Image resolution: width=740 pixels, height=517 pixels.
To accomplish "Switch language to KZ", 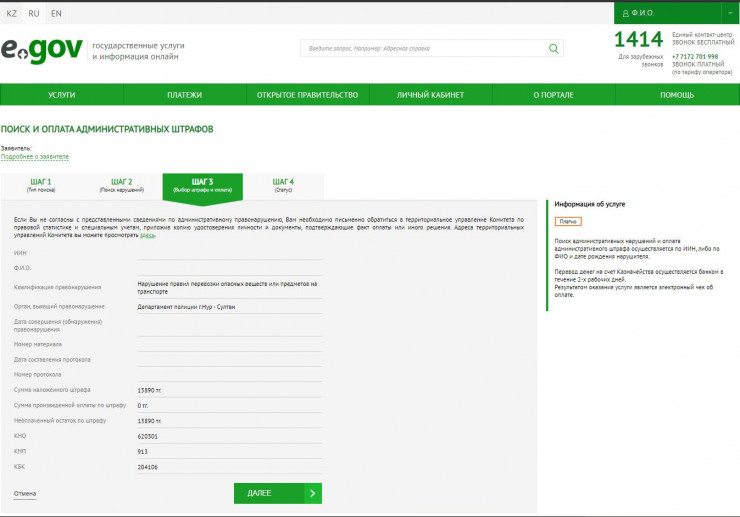I will point(12,13).
